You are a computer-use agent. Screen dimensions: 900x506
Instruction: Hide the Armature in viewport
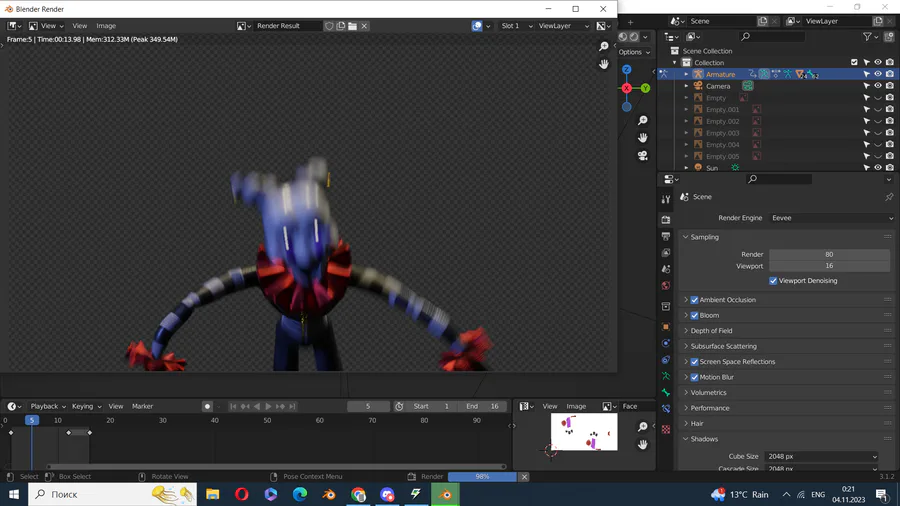click(x=878, y=74)
